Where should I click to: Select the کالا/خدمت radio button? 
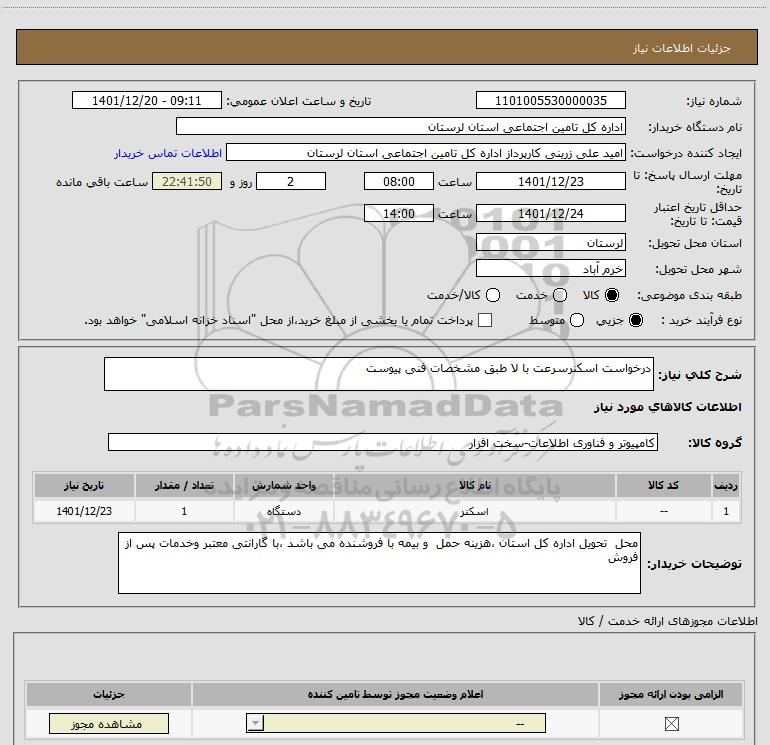pos(493,295)
